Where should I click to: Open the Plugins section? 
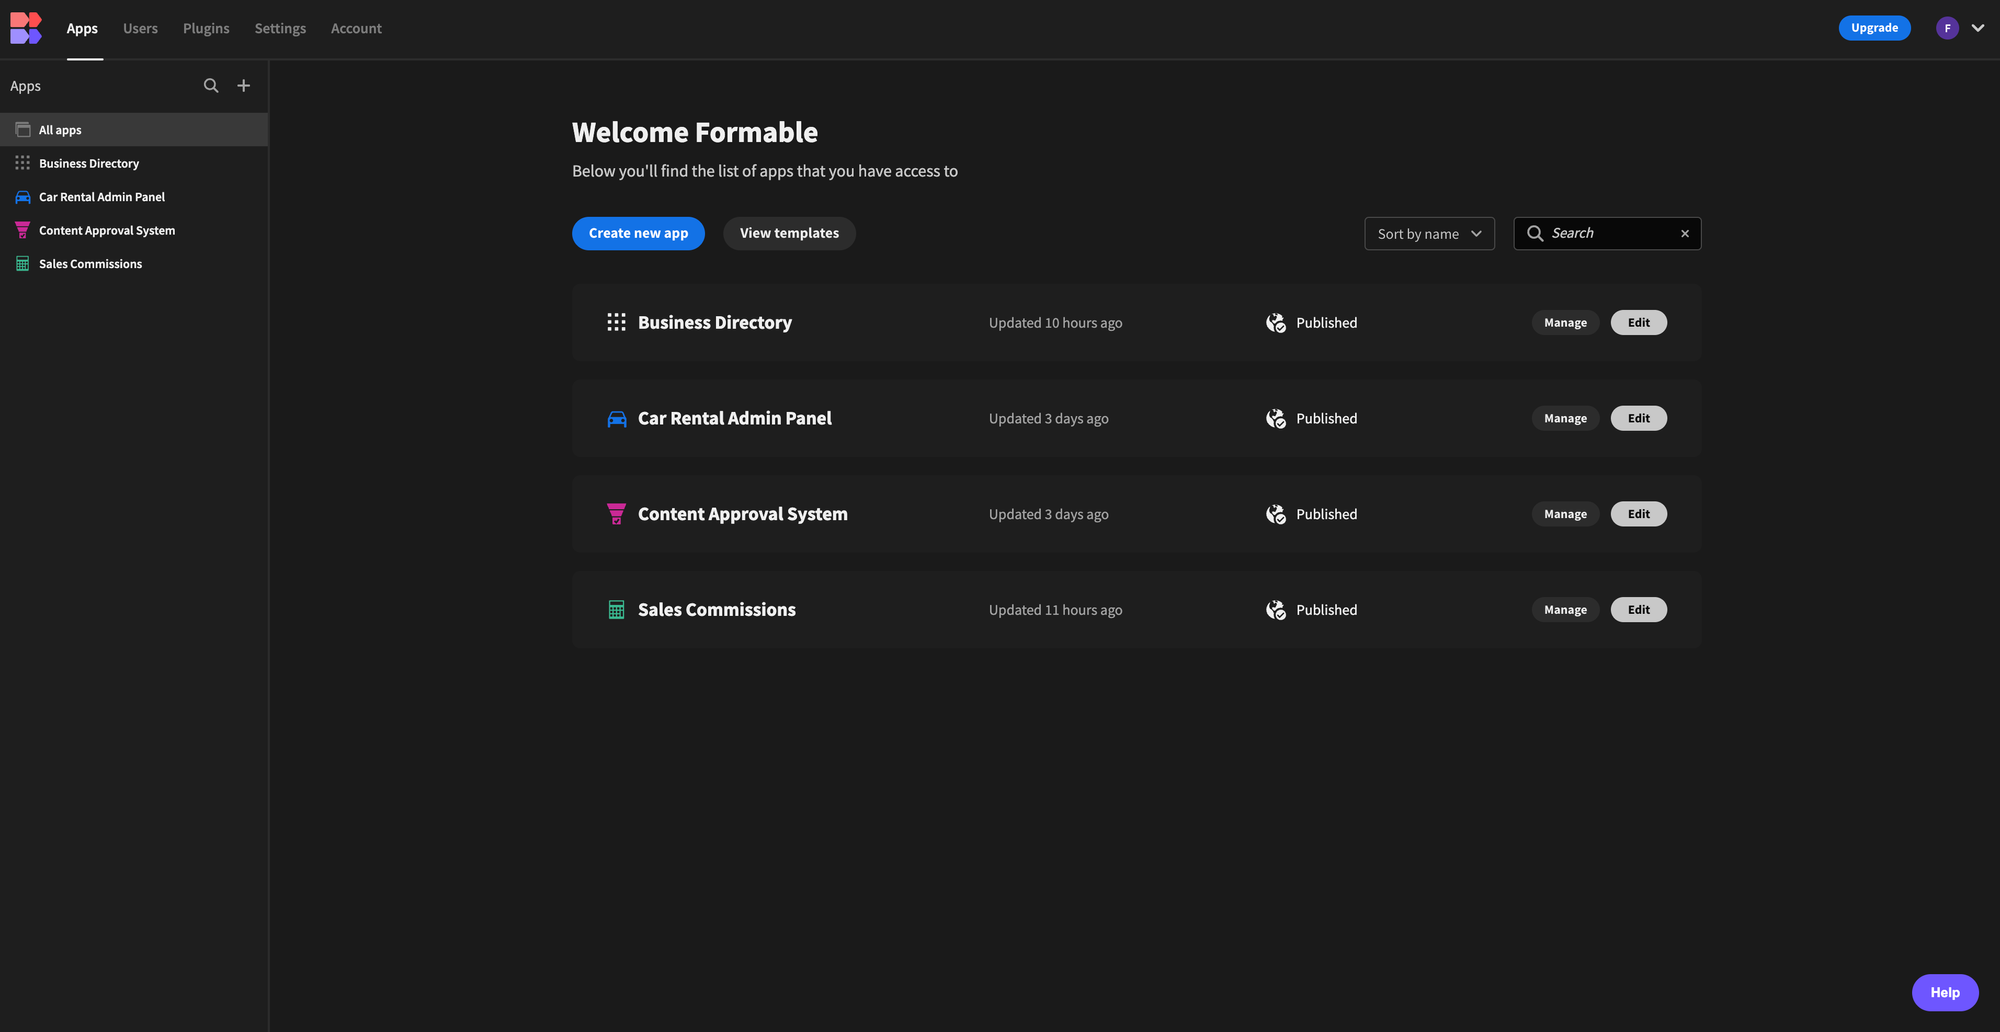coord(206,28)
